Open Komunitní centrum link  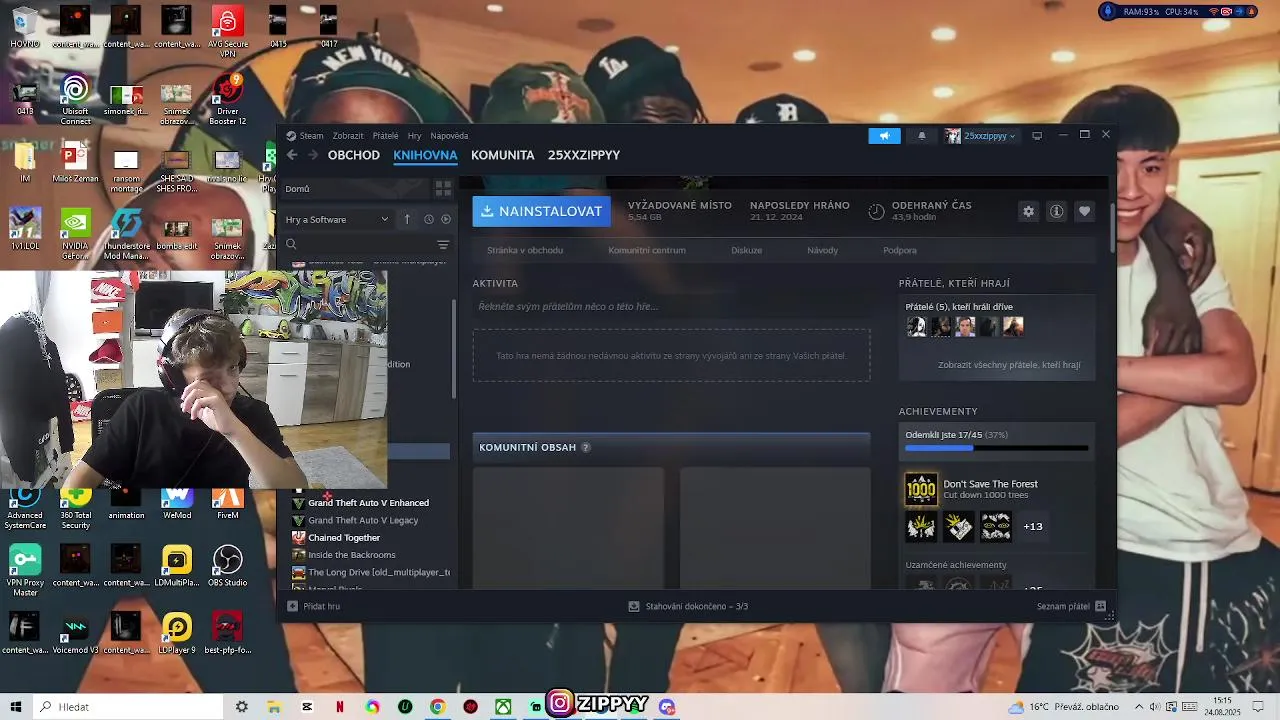click(647, 250)
